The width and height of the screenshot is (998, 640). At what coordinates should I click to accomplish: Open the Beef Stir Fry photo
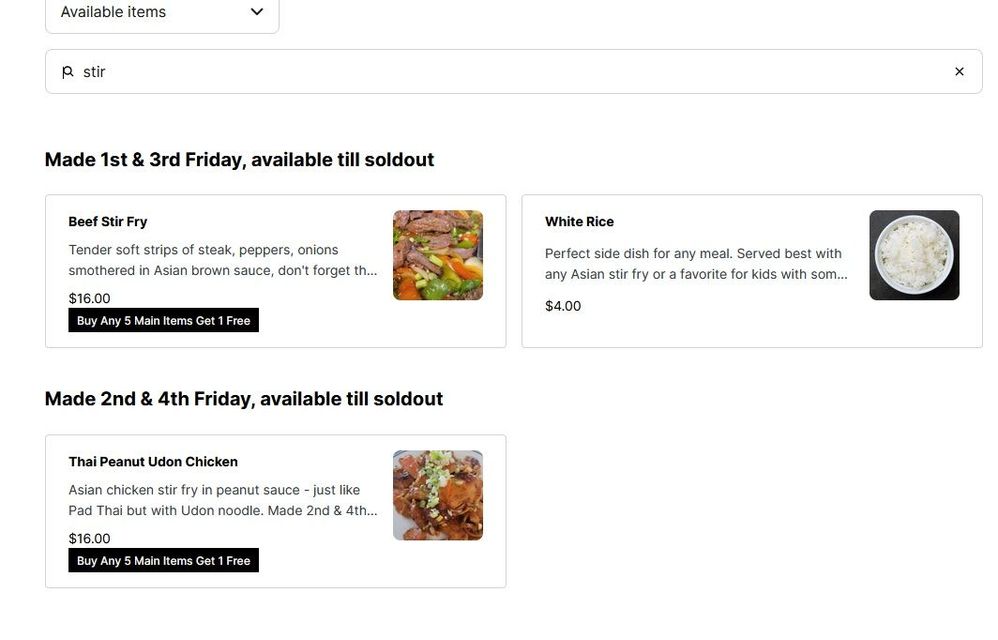point(438,255)
